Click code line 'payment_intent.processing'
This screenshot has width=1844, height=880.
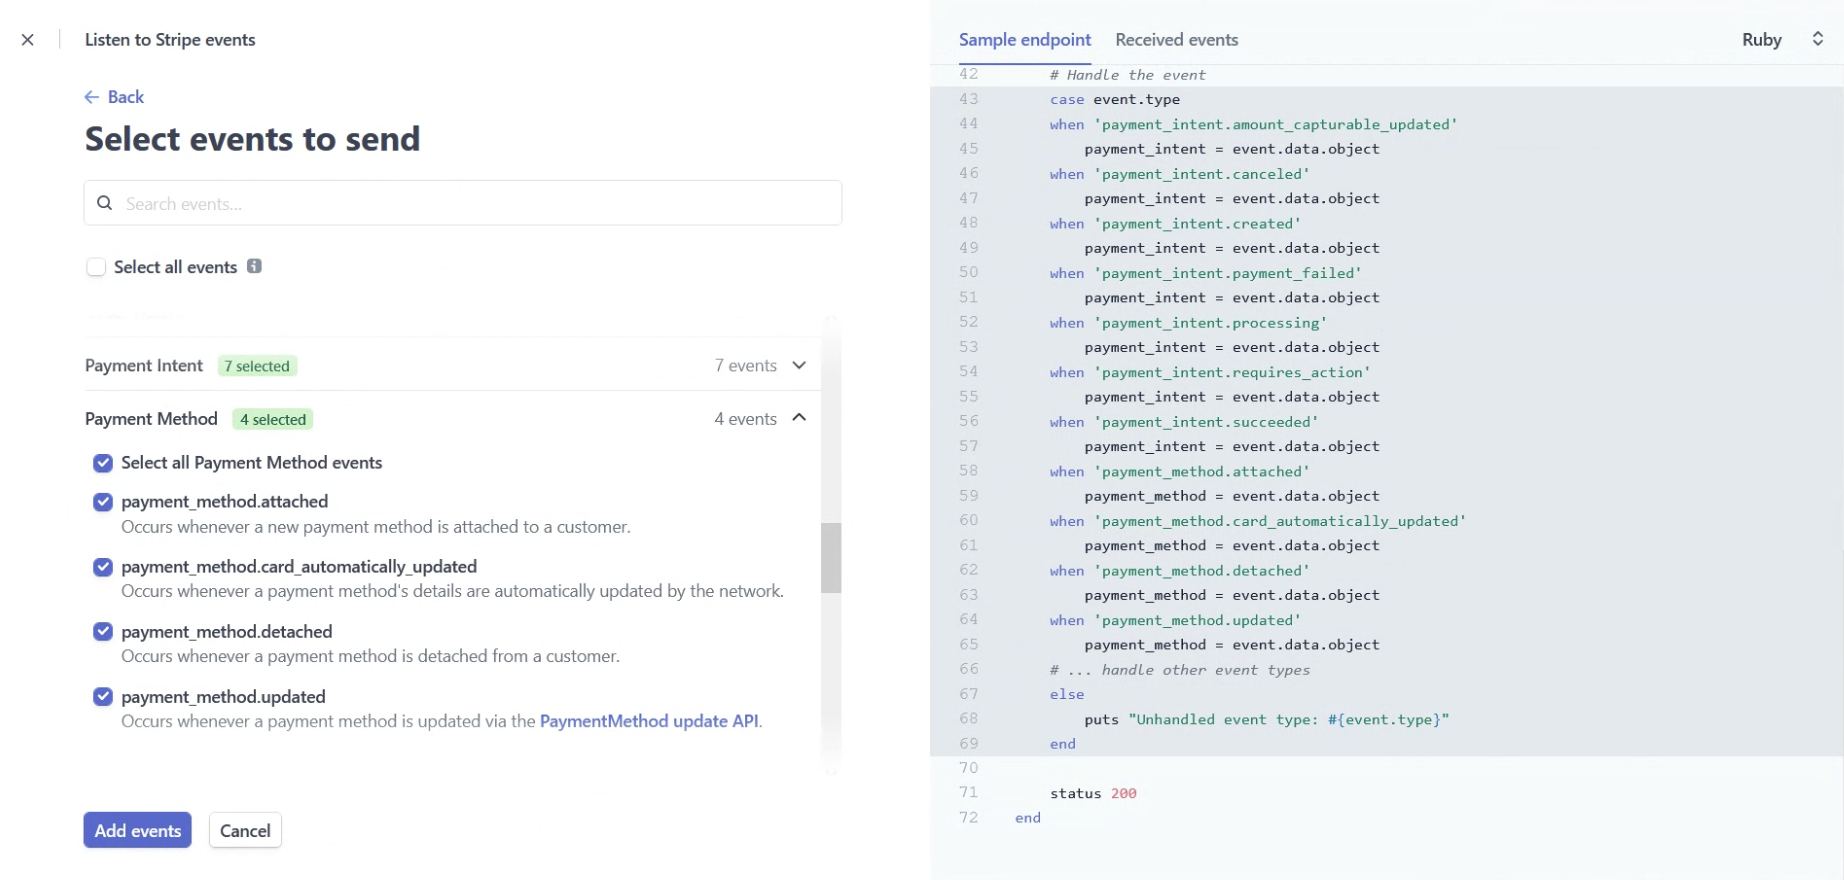click(1189, 323)
